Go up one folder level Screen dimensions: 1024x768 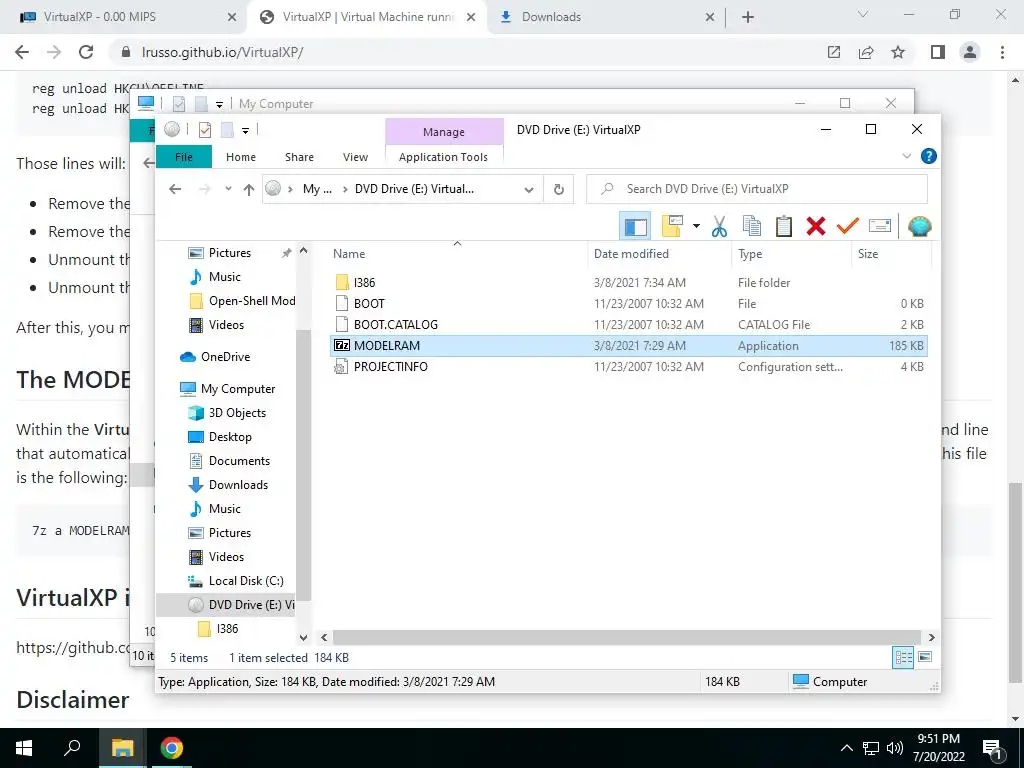click(x=249, y=189)
